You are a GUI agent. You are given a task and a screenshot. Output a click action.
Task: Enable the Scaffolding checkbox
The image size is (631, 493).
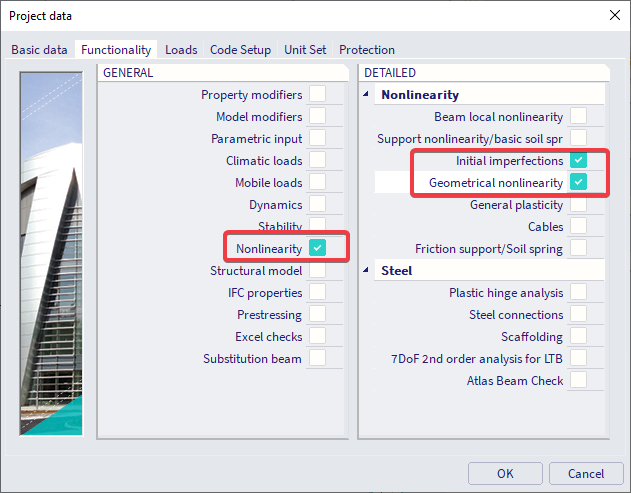[578, 337]
